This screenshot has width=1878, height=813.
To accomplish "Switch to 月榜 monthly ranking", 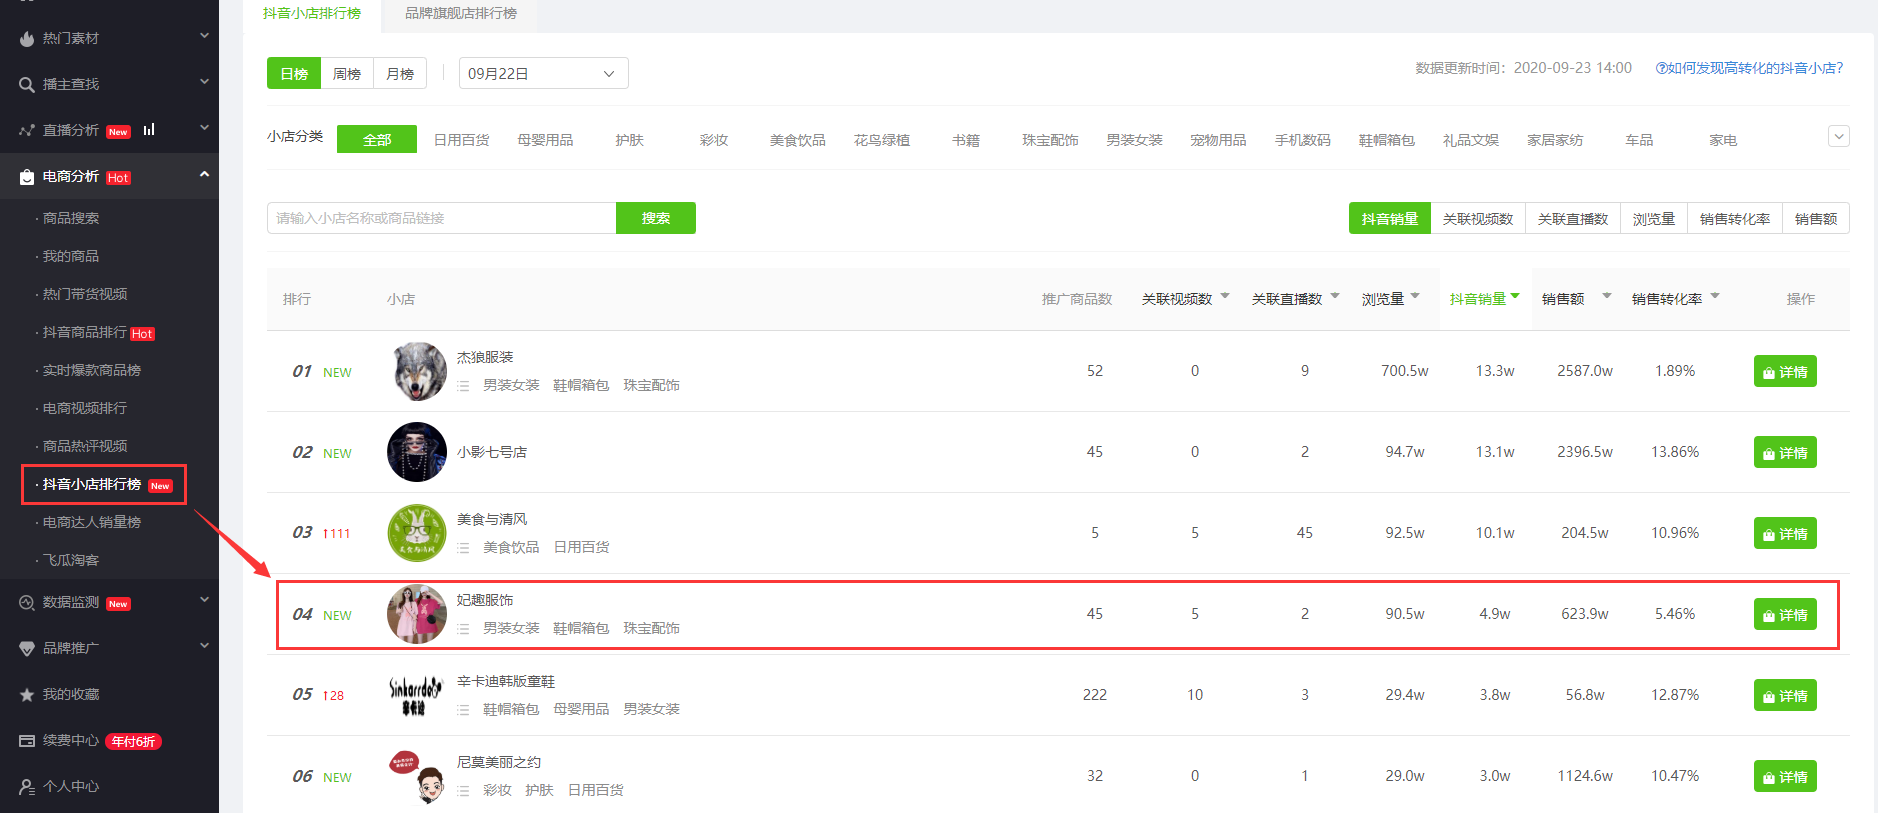I will tap(400, 73).
